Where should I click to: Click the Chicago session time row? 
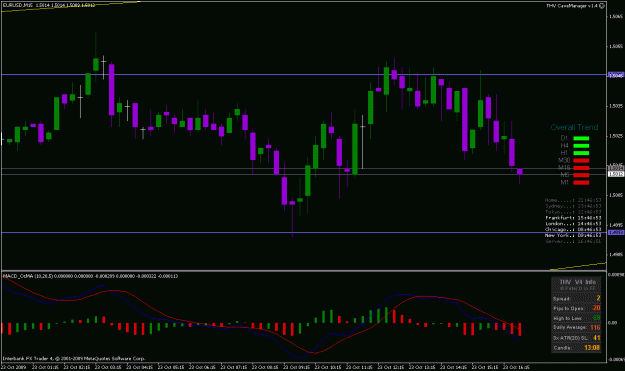[x=573, y=230]
